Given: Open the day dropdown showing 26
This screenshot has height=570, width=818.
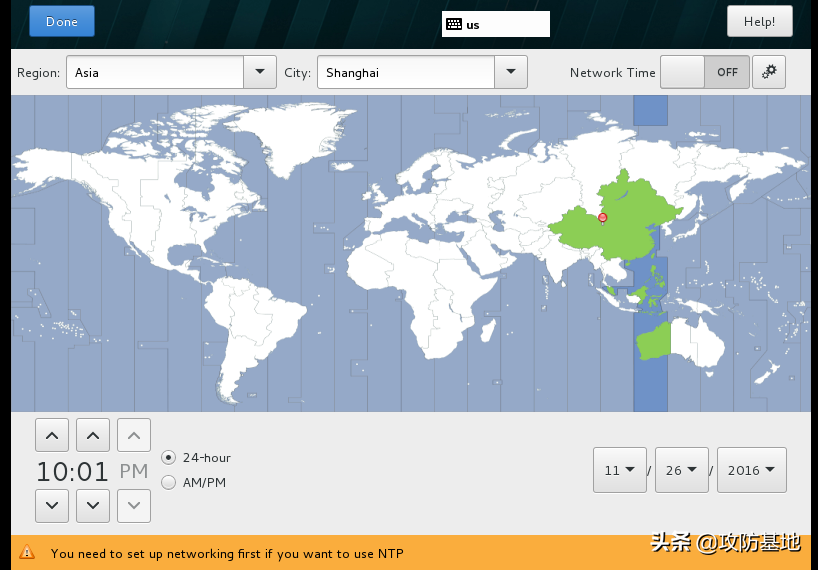Looking at the screenshot, I should tap(682, 470).
